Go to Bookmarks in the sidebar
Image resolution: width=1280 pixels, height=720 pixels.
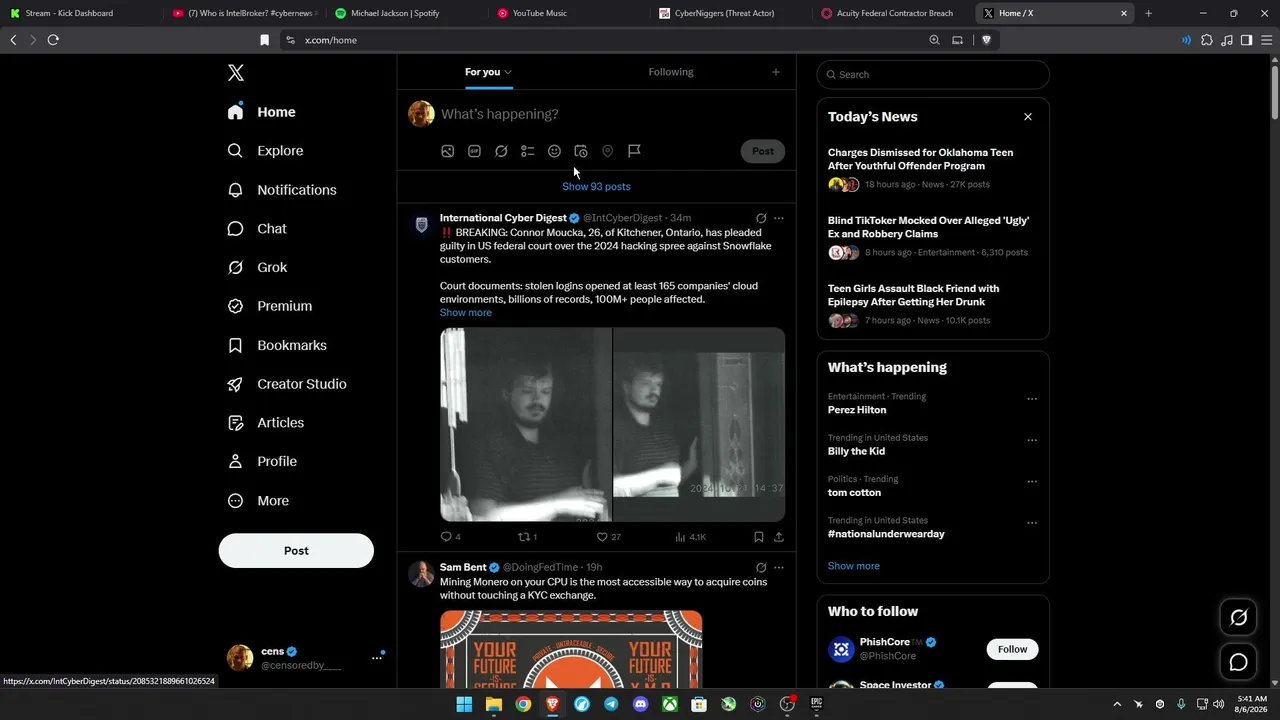click(277, 345)
